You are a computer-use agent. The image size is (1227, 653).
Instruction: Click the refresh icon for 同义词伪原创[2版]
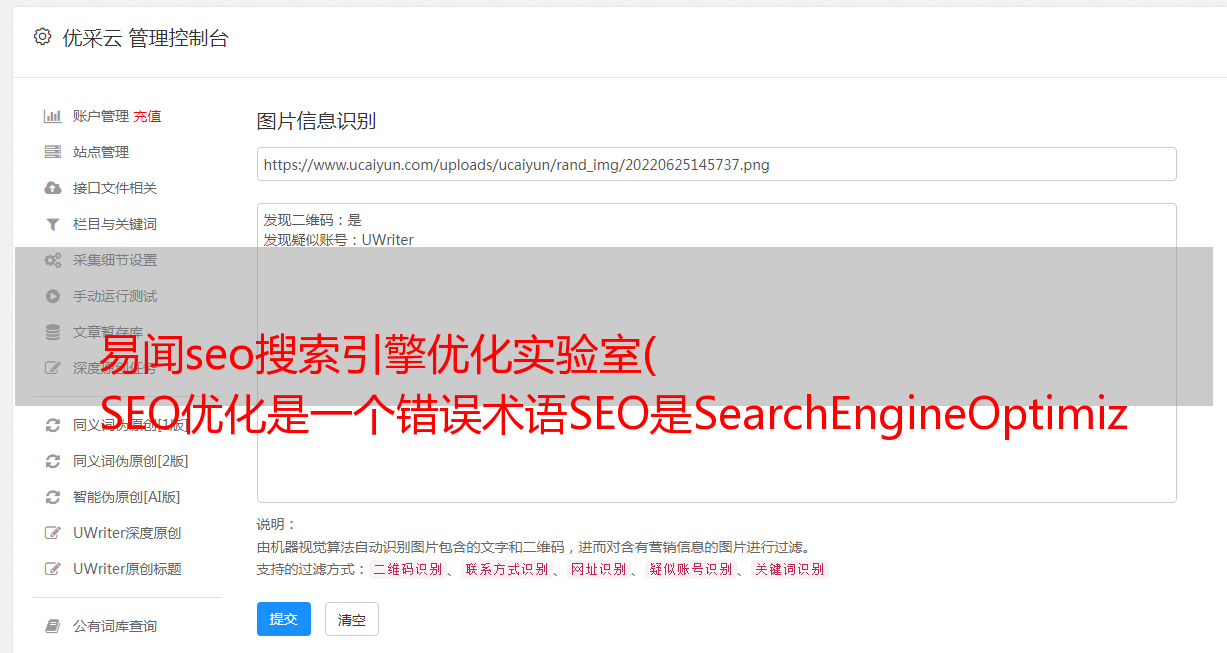click(x=53, y=461)
